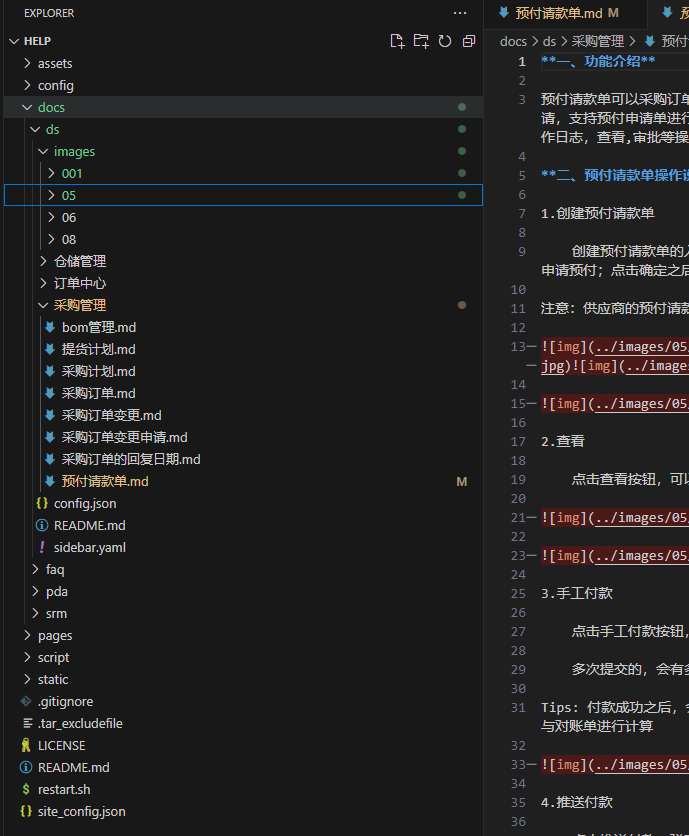This screenshot has height=836, width=689.
Task: Collapse the HELP workspace root section
Action: click(x=37, y=41)
